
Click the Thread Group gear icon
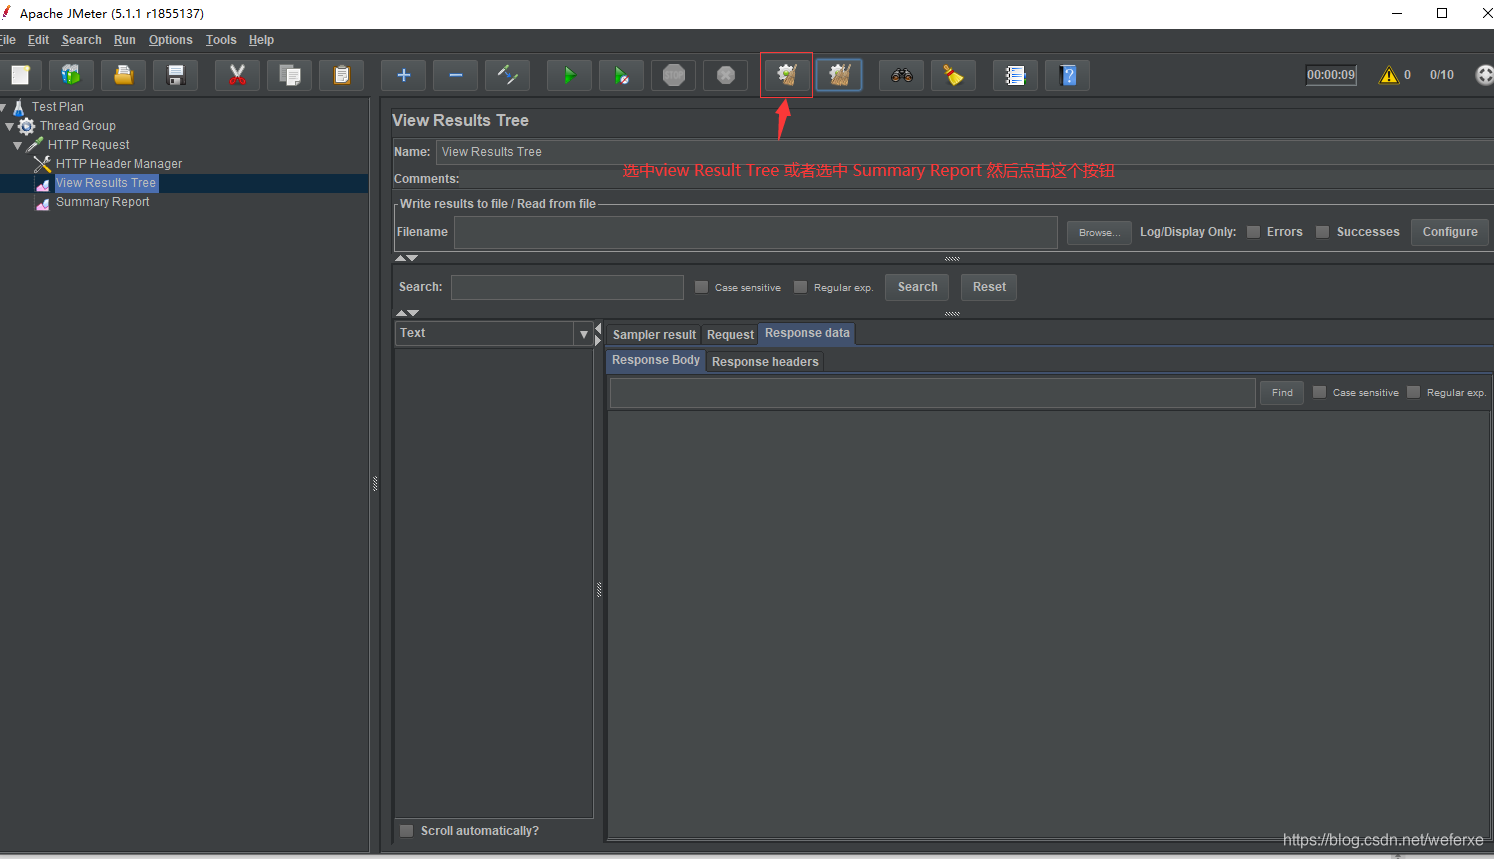point(26,126)
